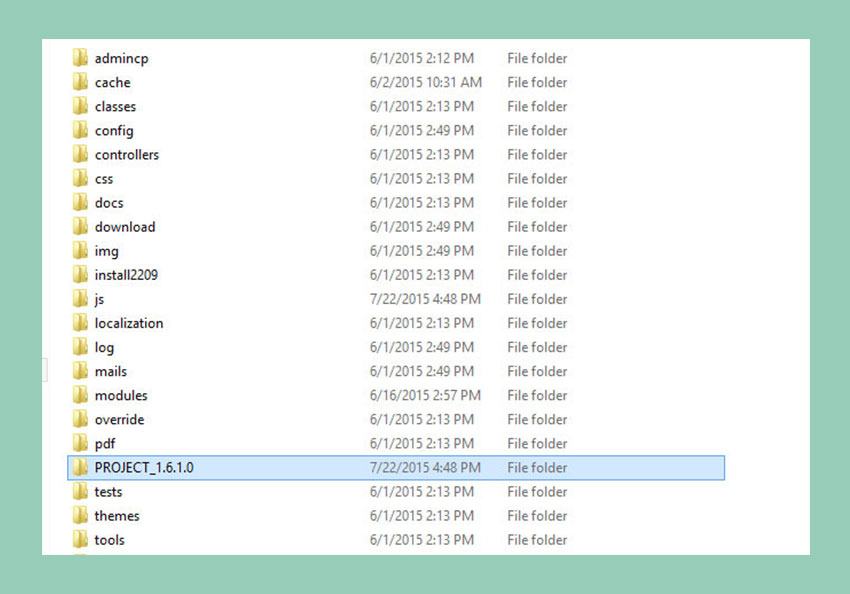Viewport: 850px width, 594px height.
Task: Select the PROJECT_1.6.1.0 folder icon
Action: click(80, 467)
